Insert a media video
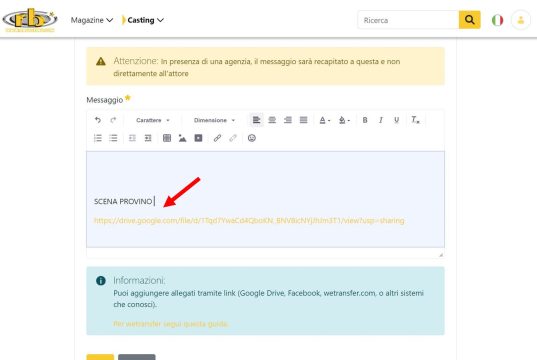This screenshot has width=537, height=360. tap(198, 138)
